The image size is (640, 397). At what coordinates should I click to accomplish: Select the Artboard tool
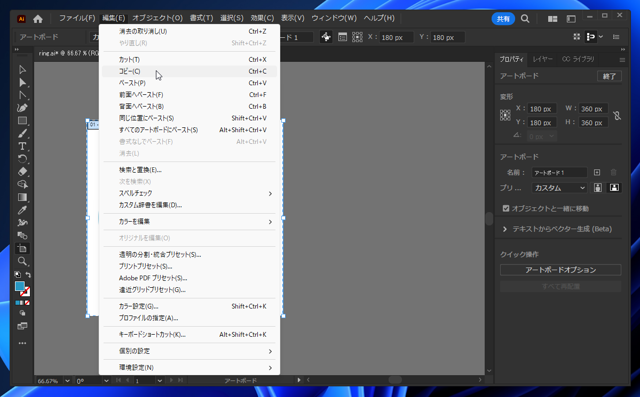22,248
